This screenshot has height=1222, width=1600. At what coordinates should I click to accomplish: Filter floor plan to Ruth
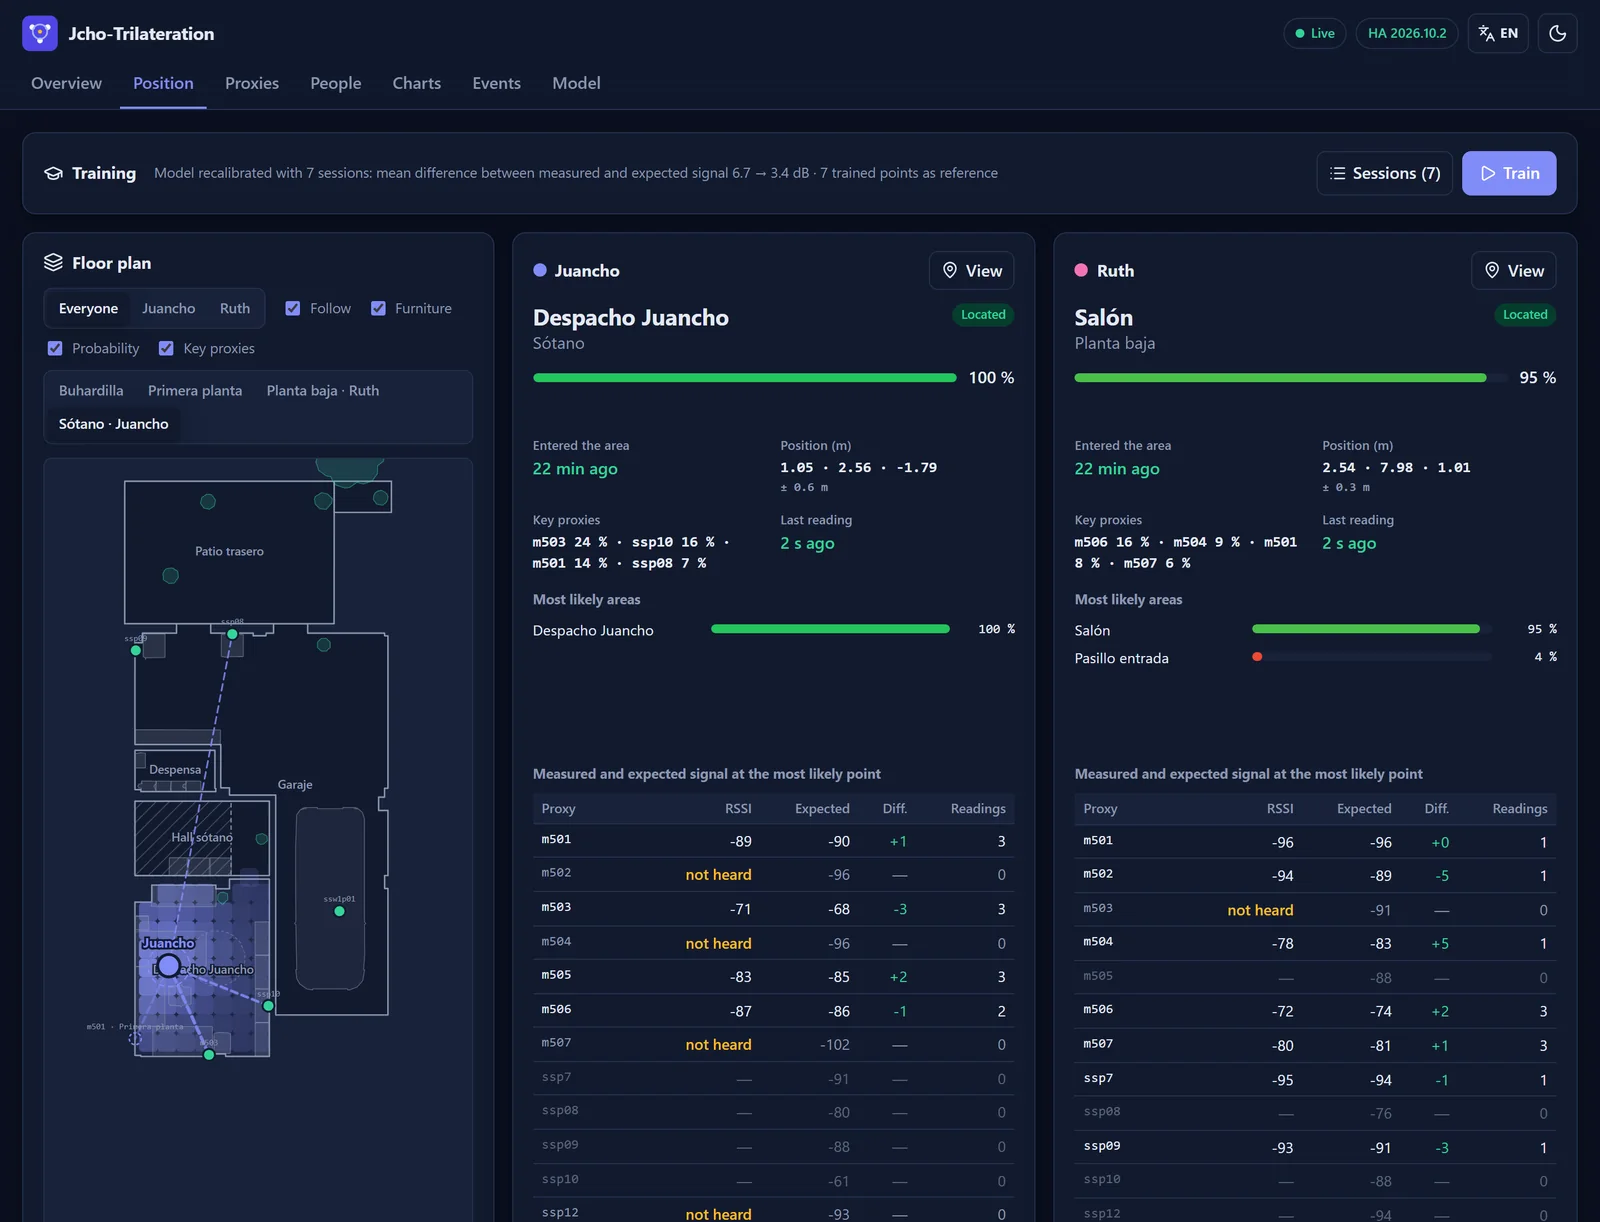tap(235, 308)
